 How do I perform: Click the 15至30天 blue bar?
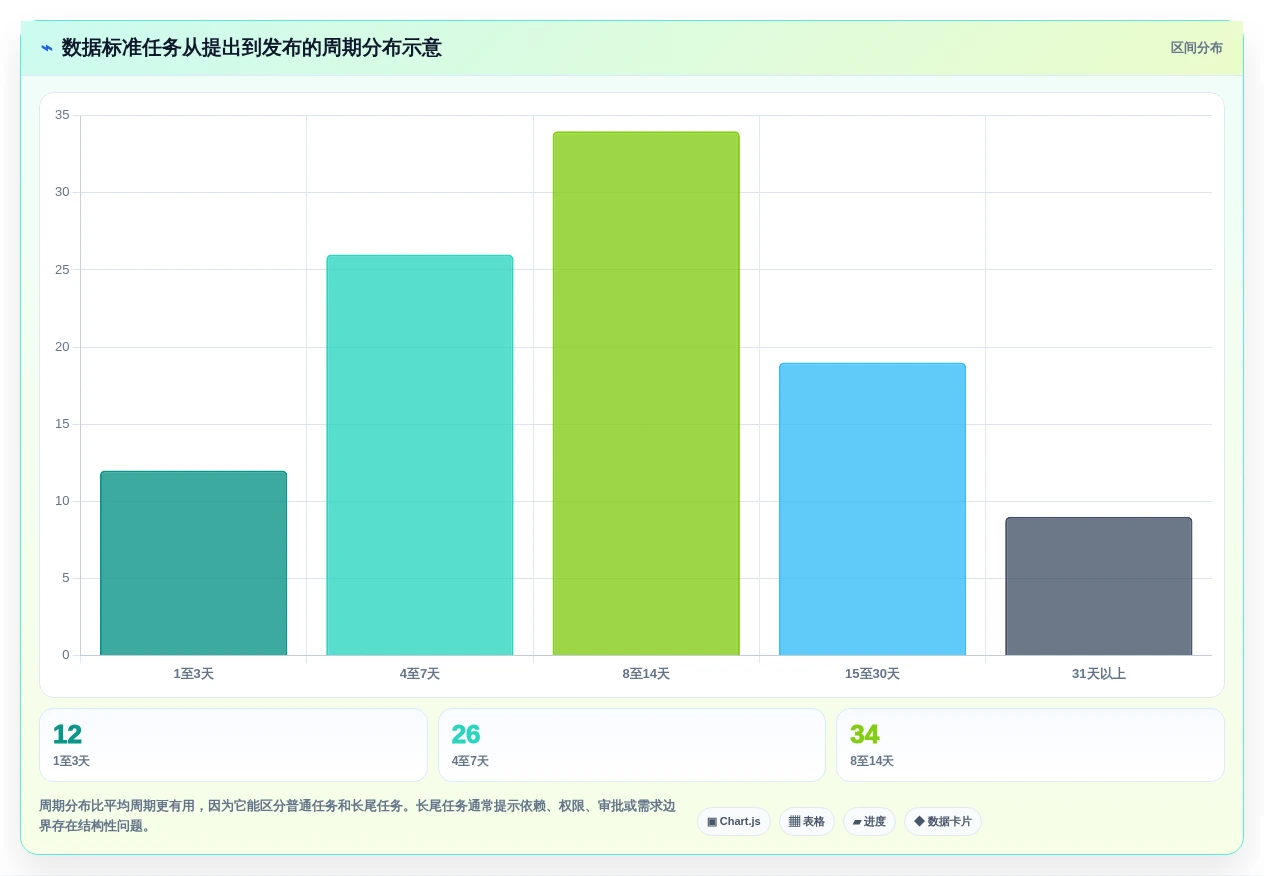[x=872, y=510]
